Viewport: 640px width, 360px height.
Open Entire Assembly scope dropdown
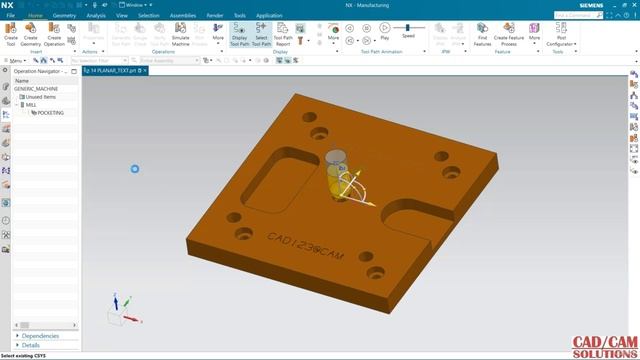(x=170, y=60)
